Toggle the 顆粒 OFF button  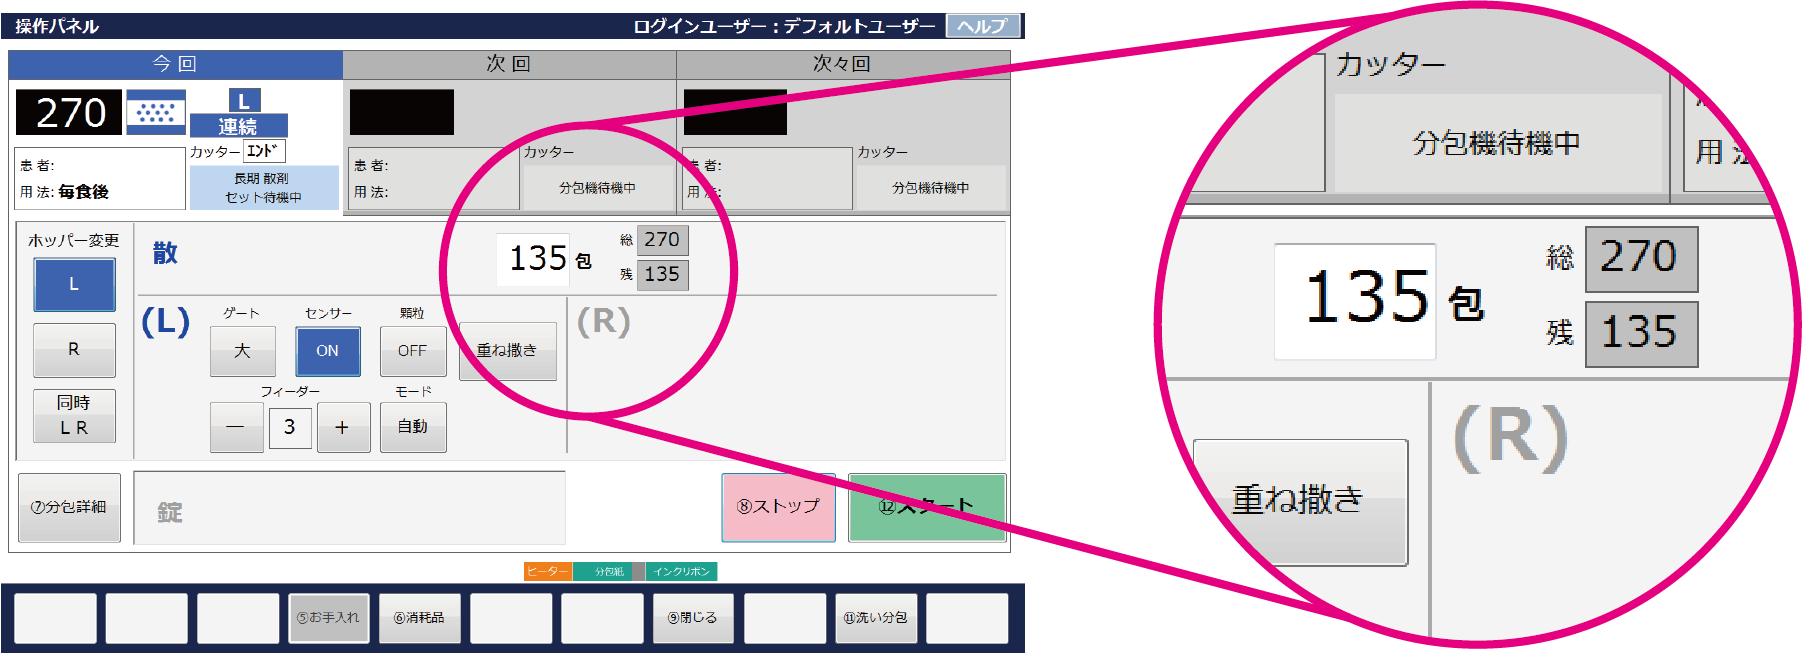coord(413,351)
